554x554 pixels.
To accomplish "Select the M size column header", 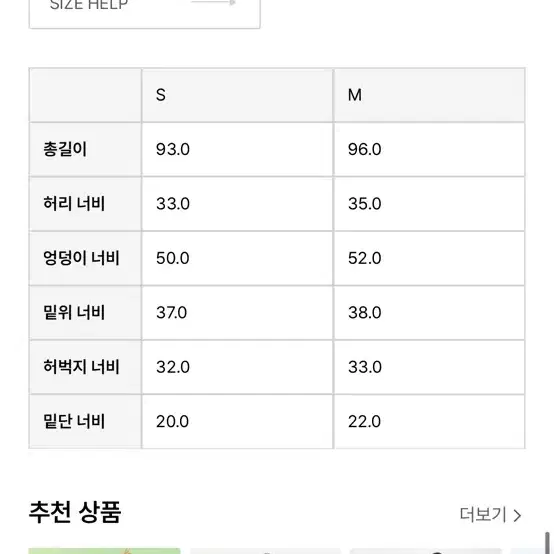I will [x=429, y=95].
